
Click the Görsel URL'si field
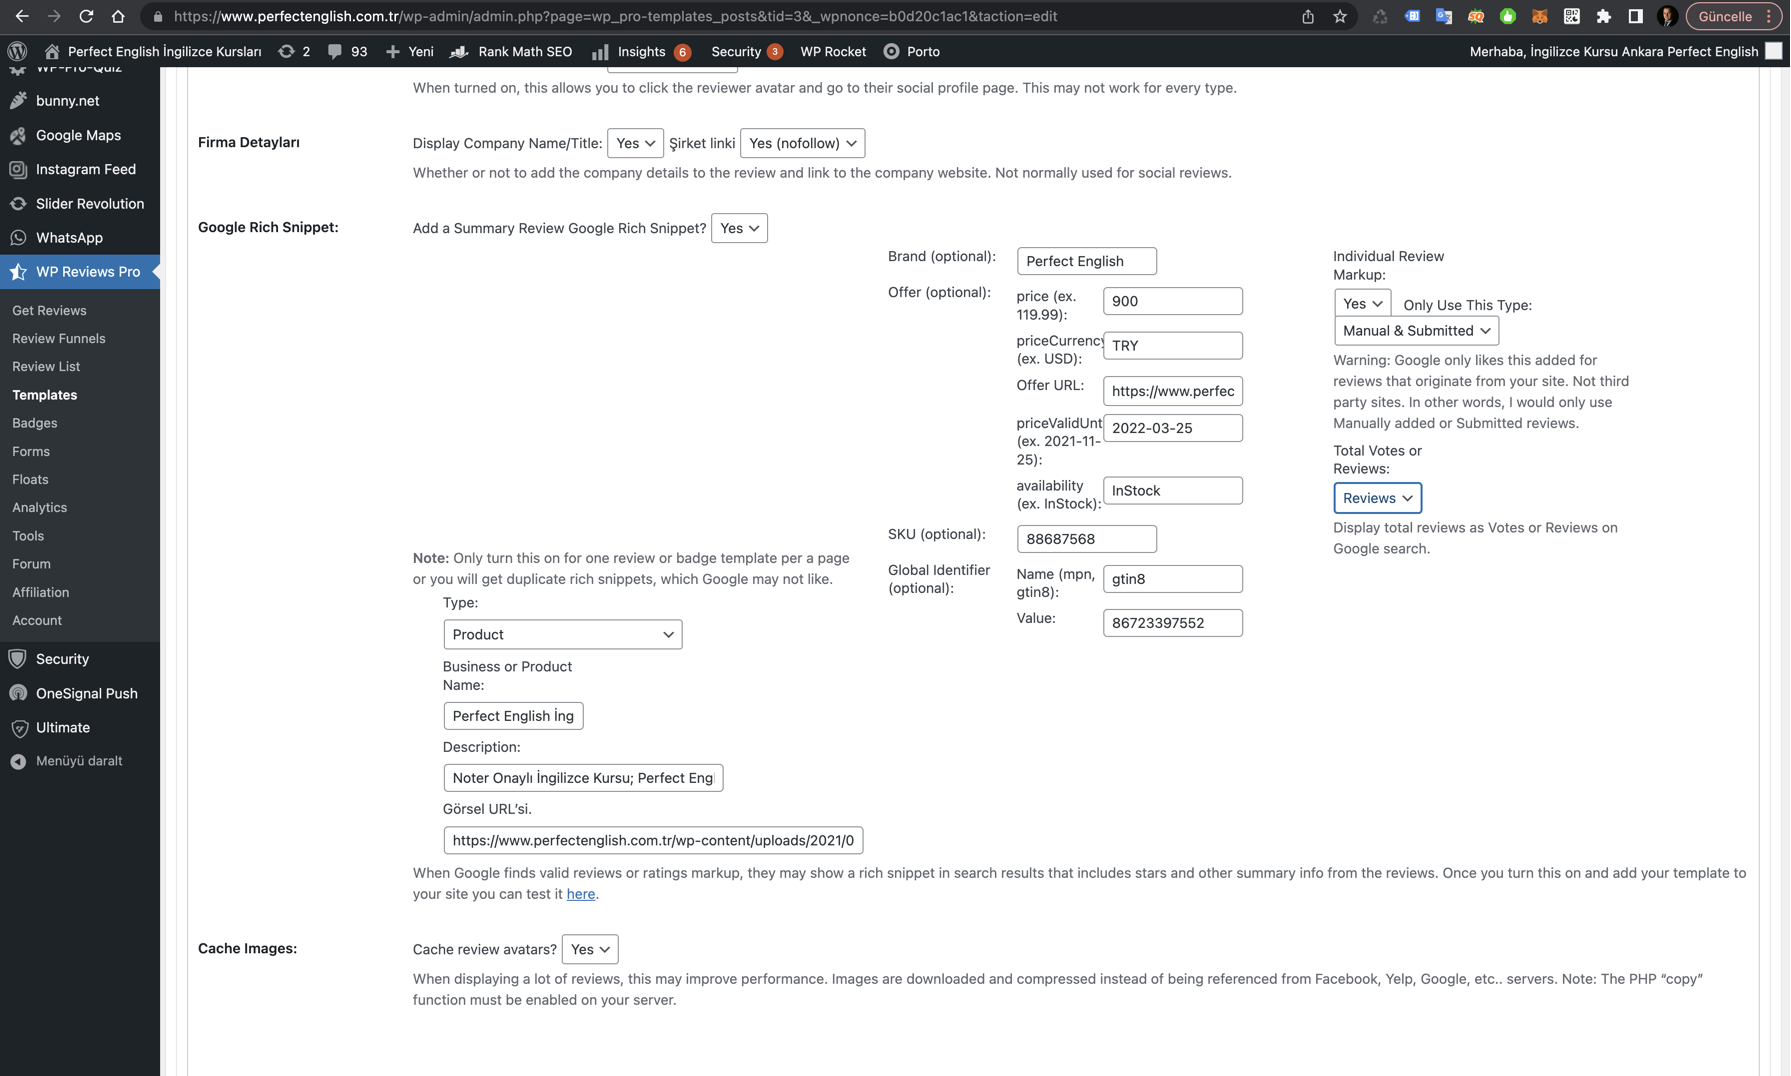[x=653, y=840]
